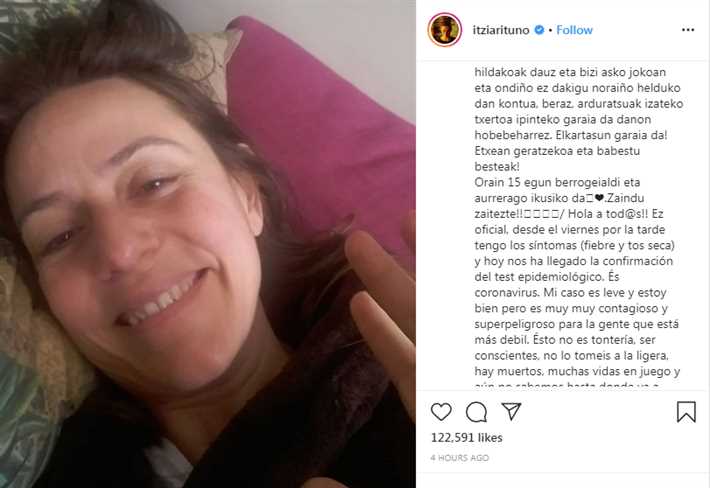This screenshot has width=710, height=488.
Task: Open comments via the speech bubble icon
Action: click(x=476, y=412)
